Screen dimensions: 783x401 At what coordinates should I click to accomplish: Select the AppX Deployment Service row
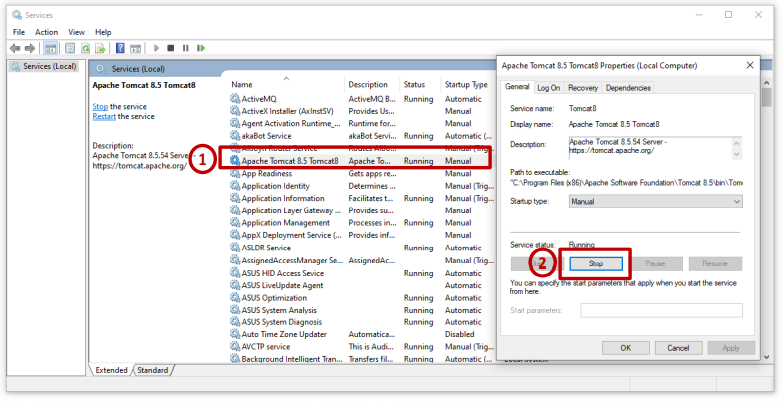361,235
